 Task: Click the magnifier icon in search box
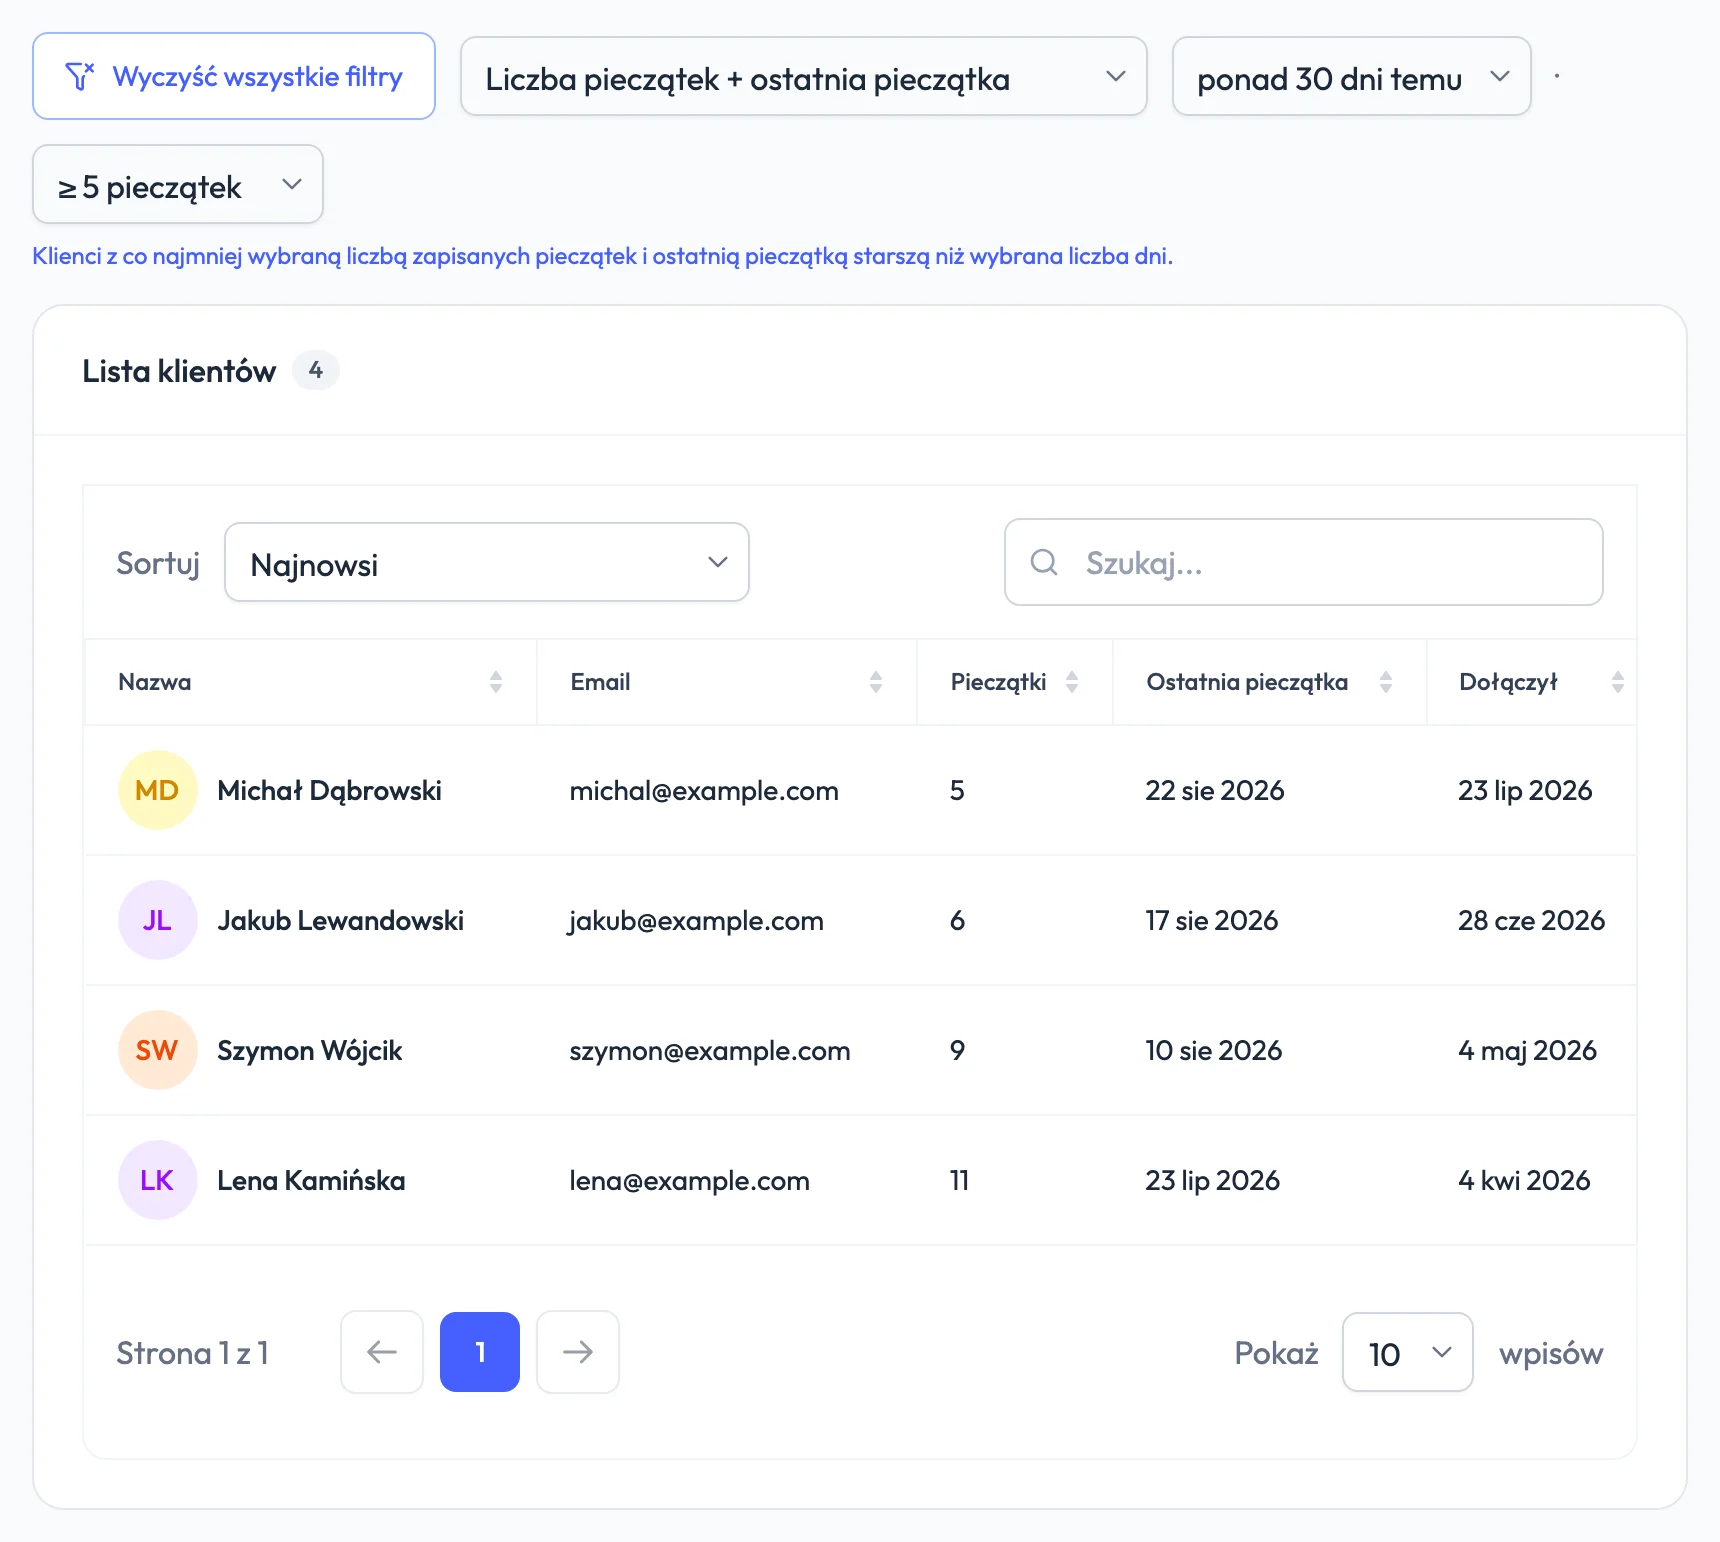point(1044,562)
